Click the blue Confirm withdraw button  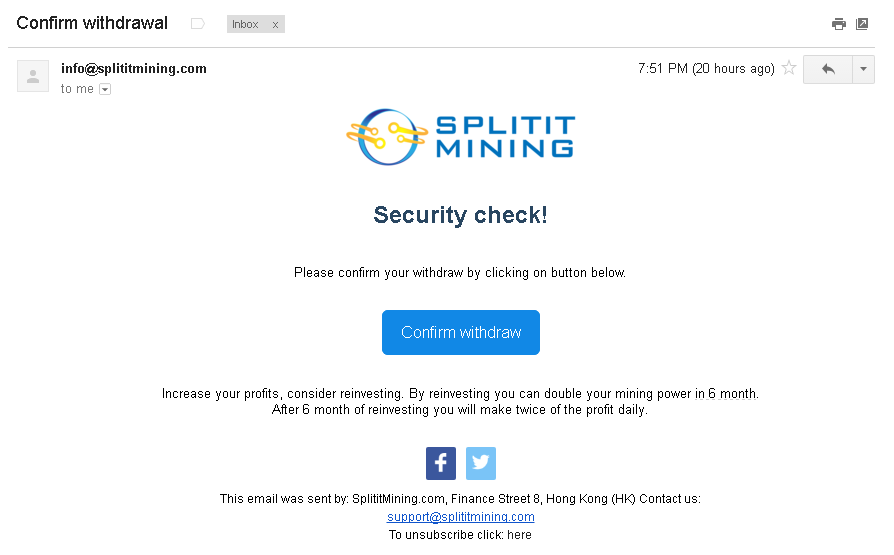[461, 332]
